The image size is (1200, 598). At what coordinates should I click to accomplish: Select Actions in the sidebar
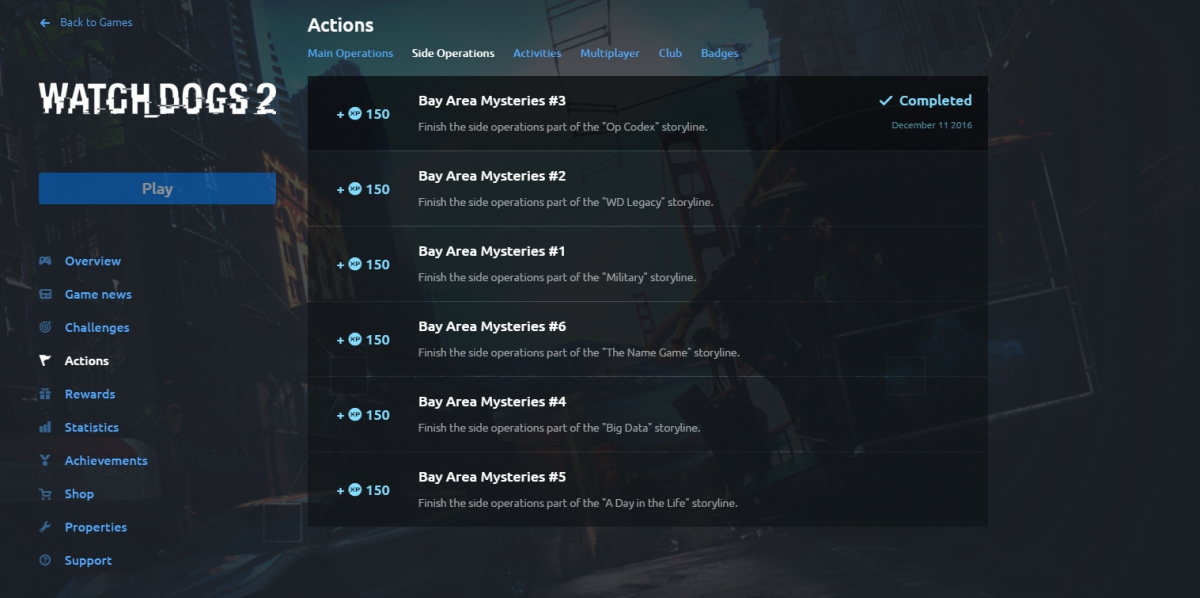87,361
